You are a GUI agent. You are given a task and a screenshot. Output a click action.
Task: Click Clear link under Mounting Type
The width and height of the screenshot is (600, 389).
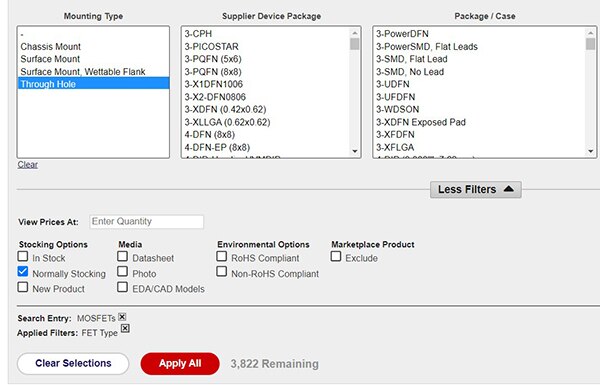click(28, 164)
